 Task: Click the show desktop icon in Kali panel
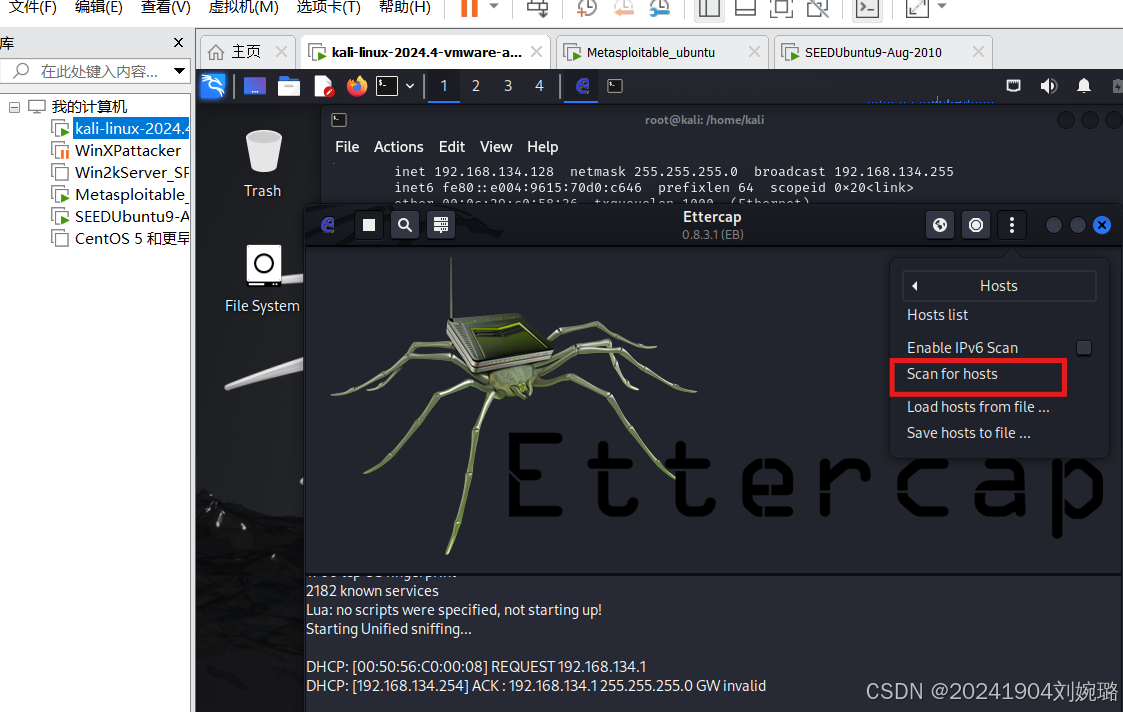click(x=255, y=86)
